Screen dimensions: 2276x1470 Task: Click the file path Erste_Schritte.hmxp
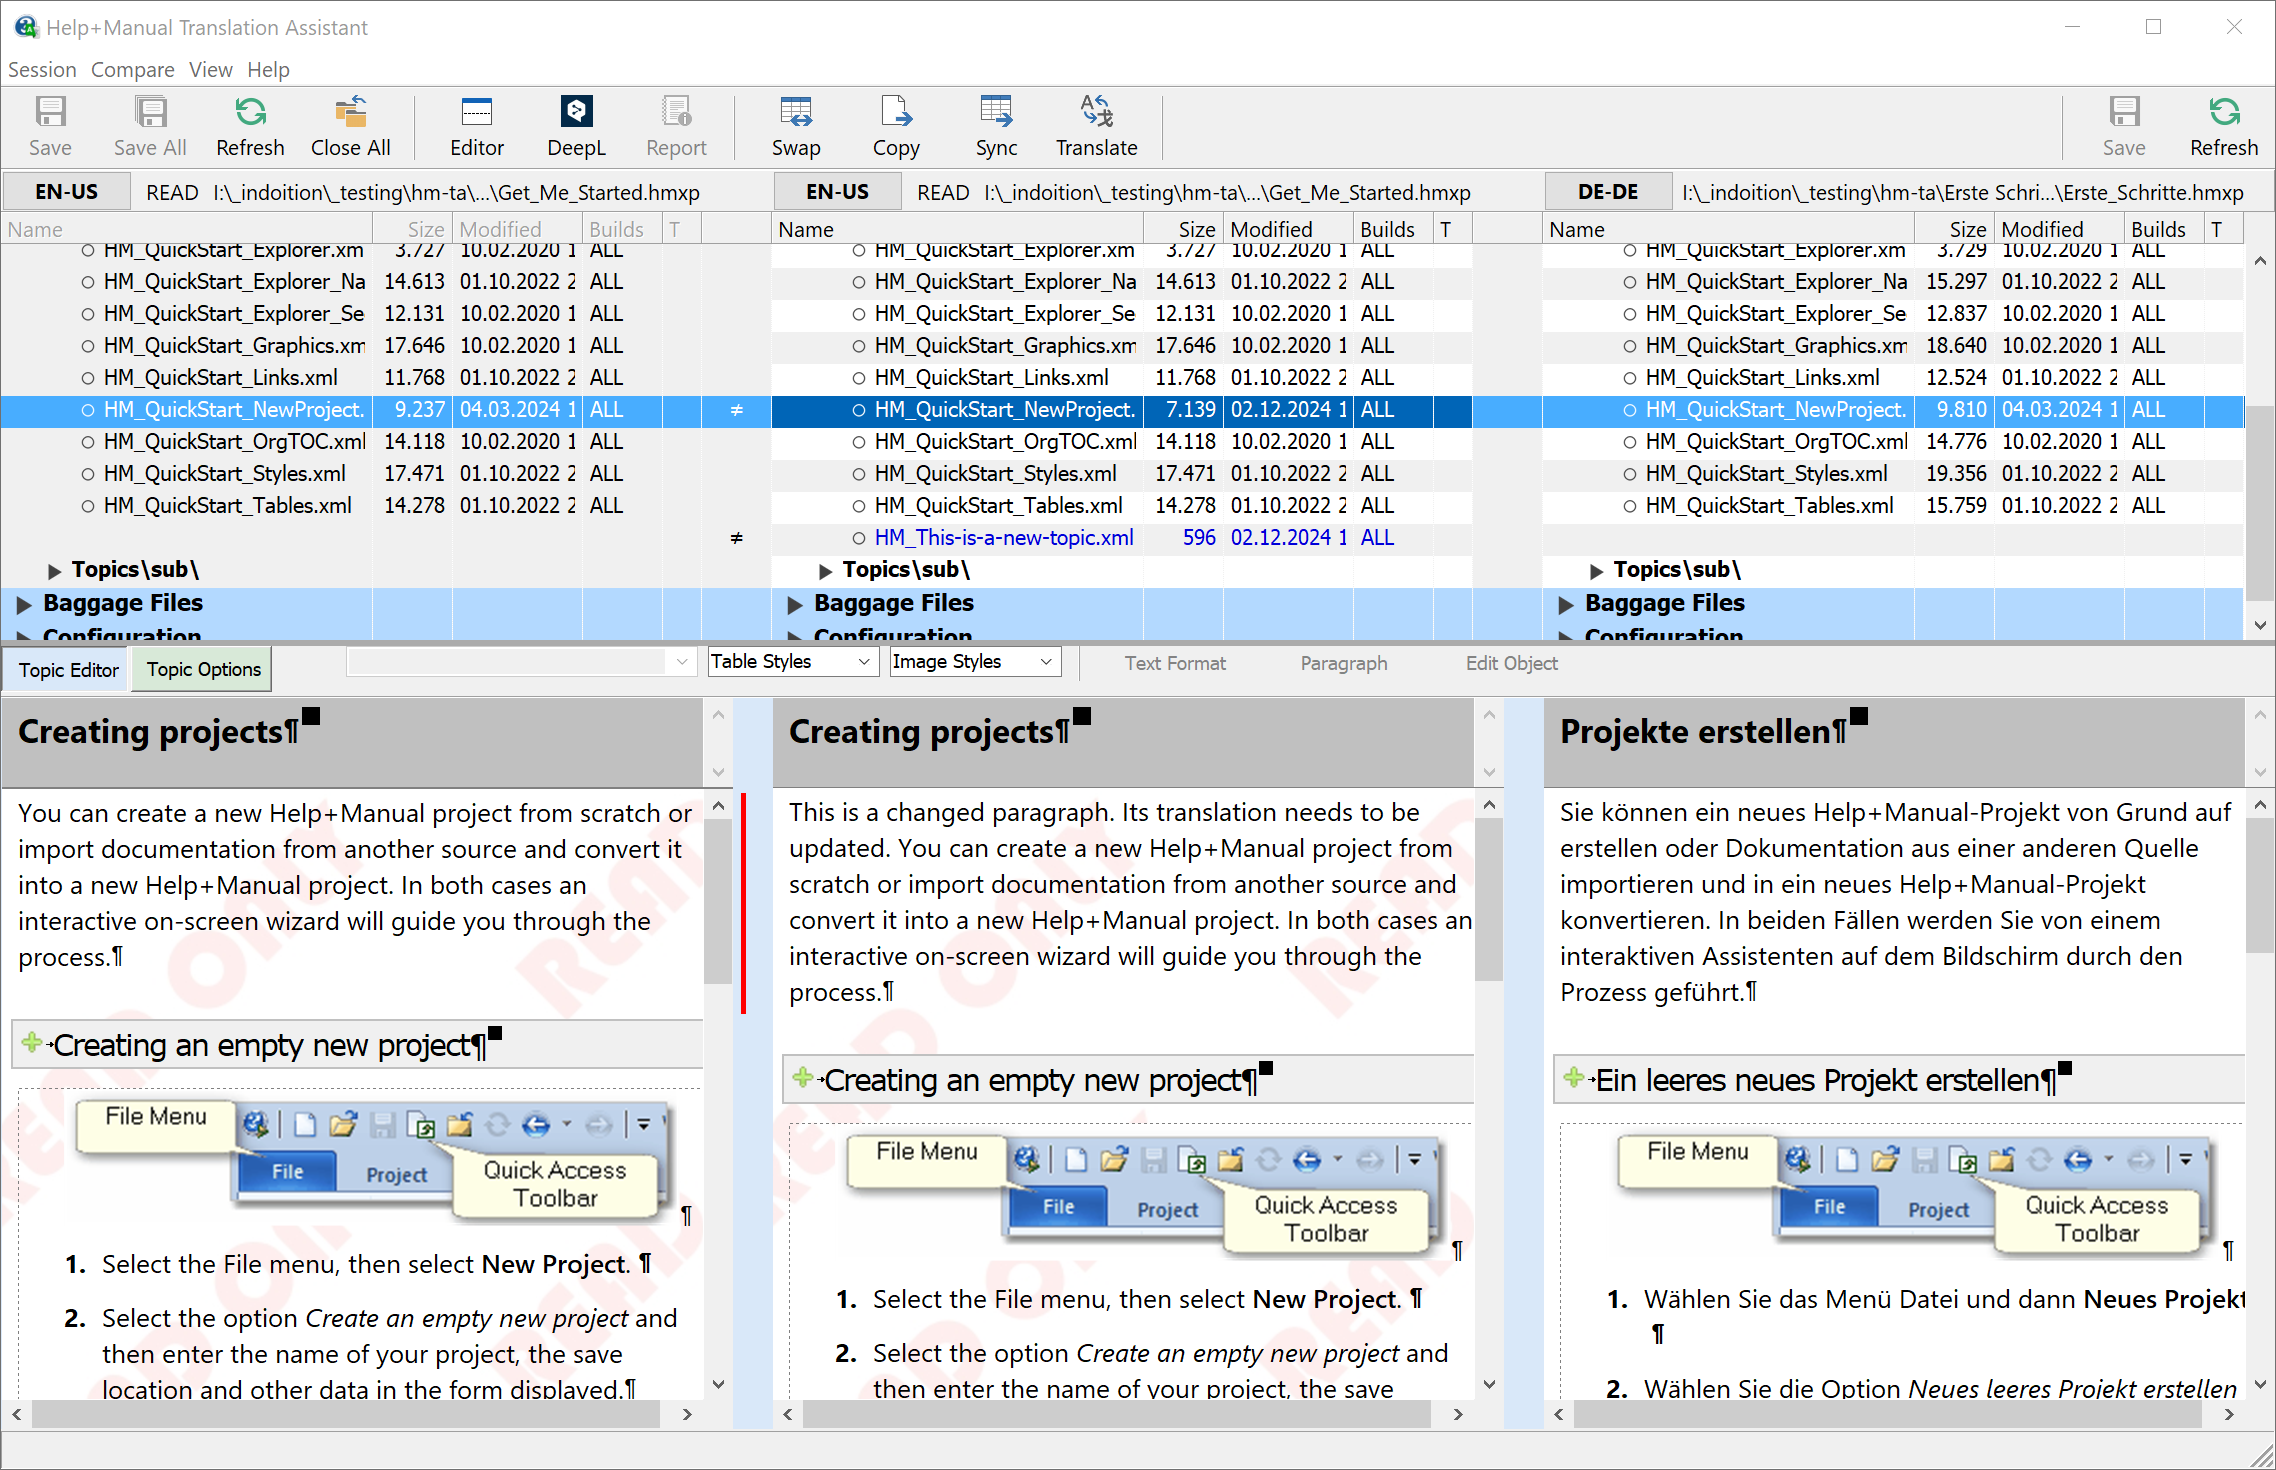(1962, 192)
